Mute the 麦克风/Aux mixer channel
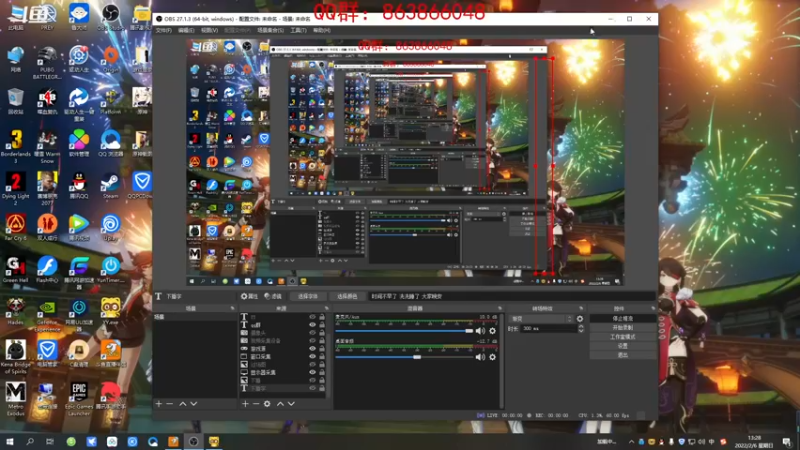Screen dimensions: 800x450 (x=480, y=331)
